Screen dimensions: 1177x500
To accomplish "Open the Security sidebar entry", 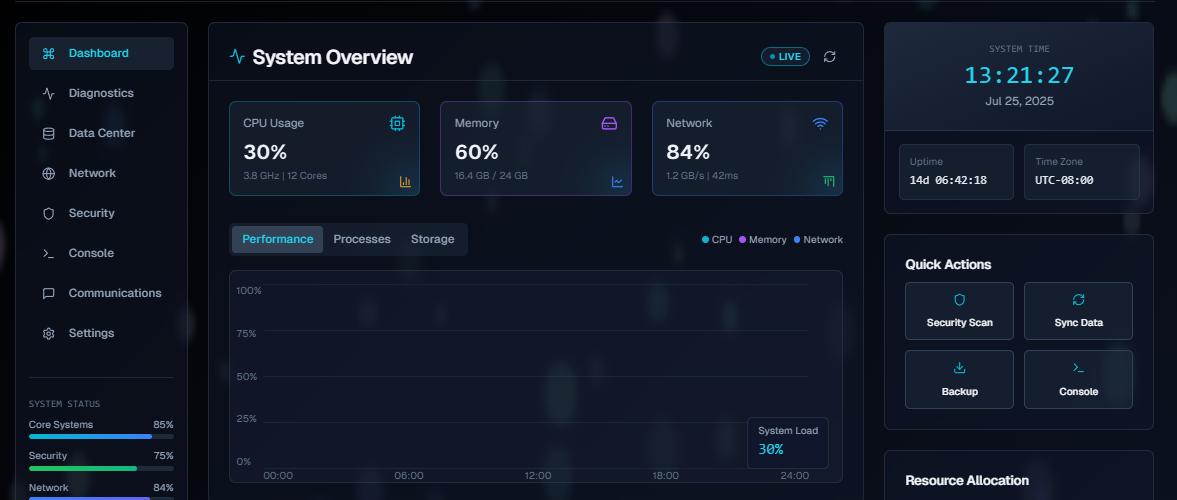I will tap(101, 213).
